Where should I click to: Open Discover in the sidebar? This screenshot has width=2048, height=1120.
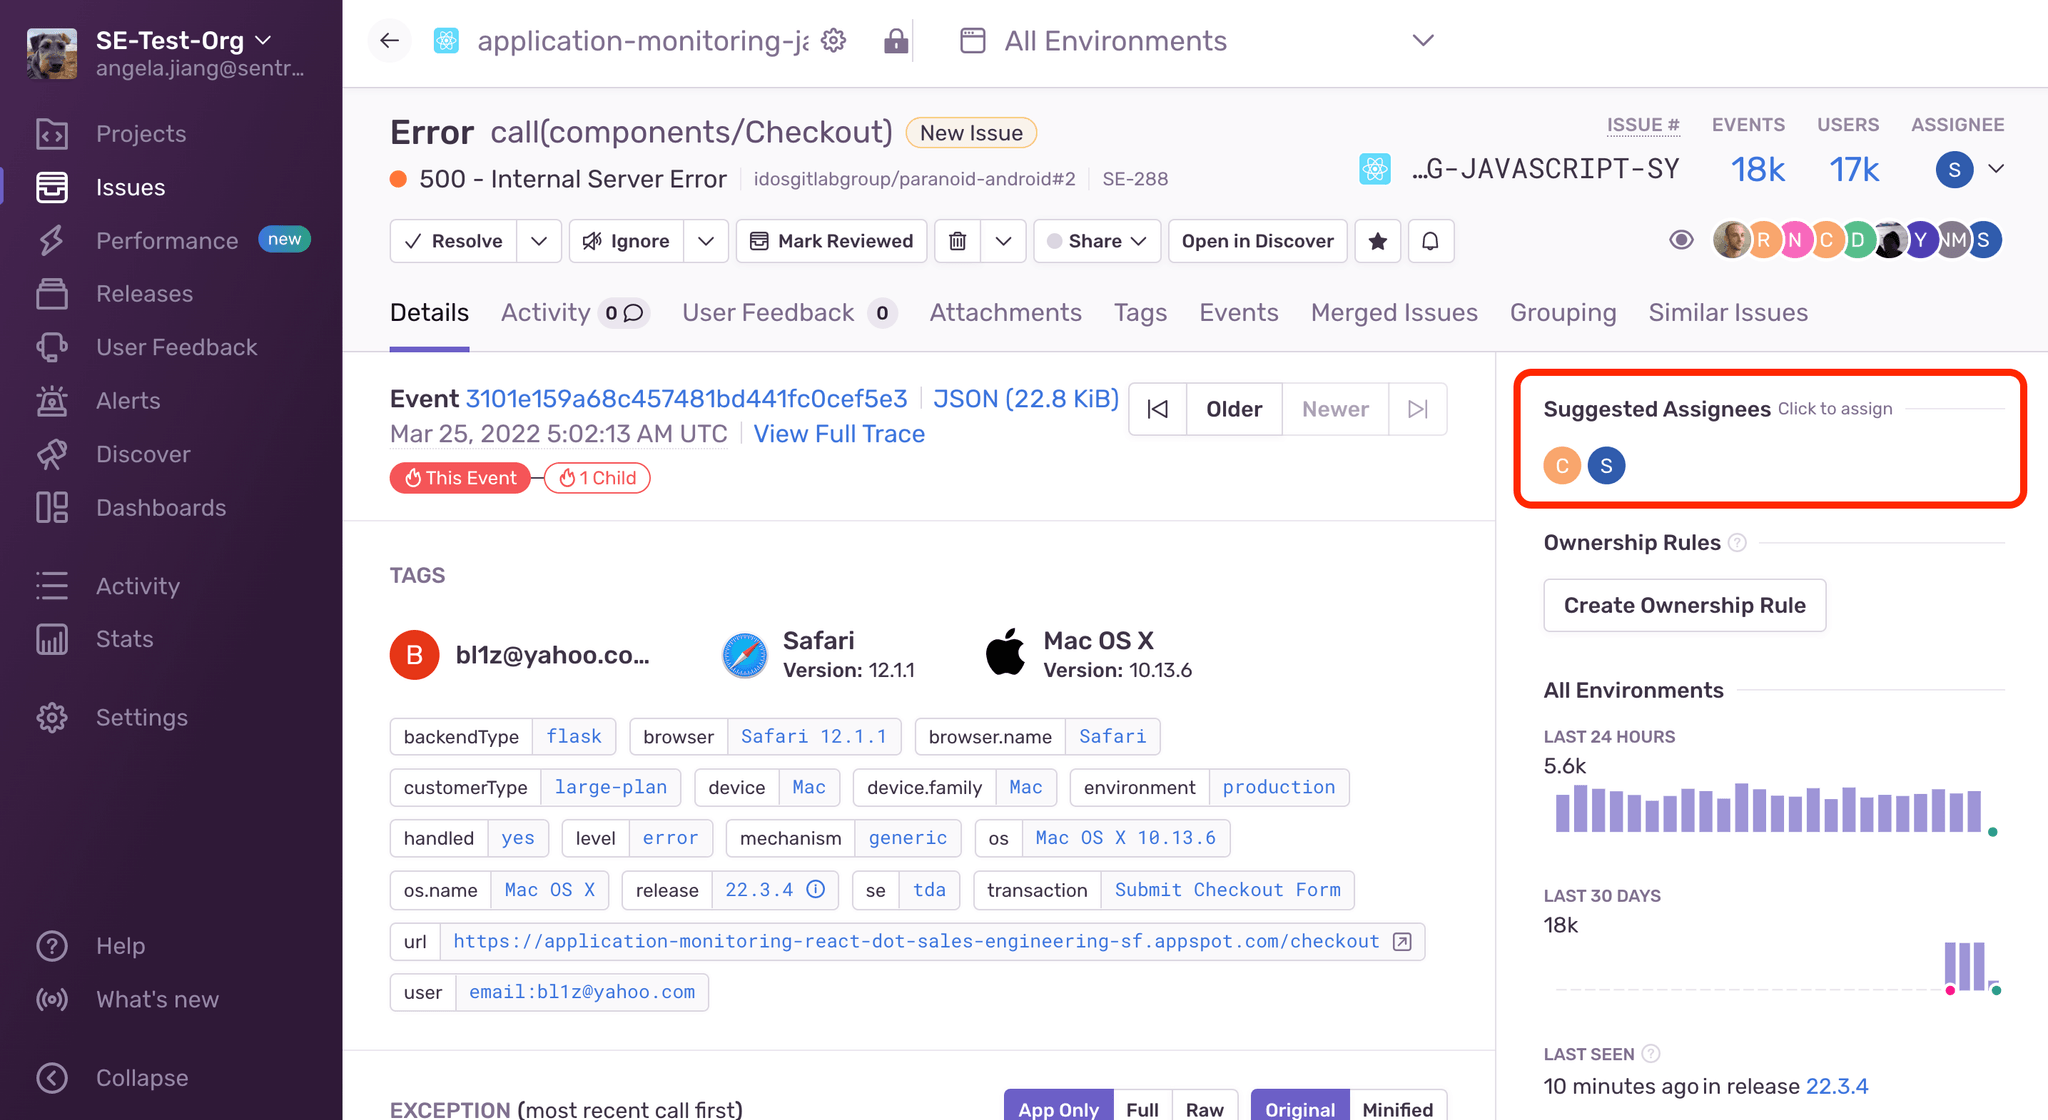point(143,454)
